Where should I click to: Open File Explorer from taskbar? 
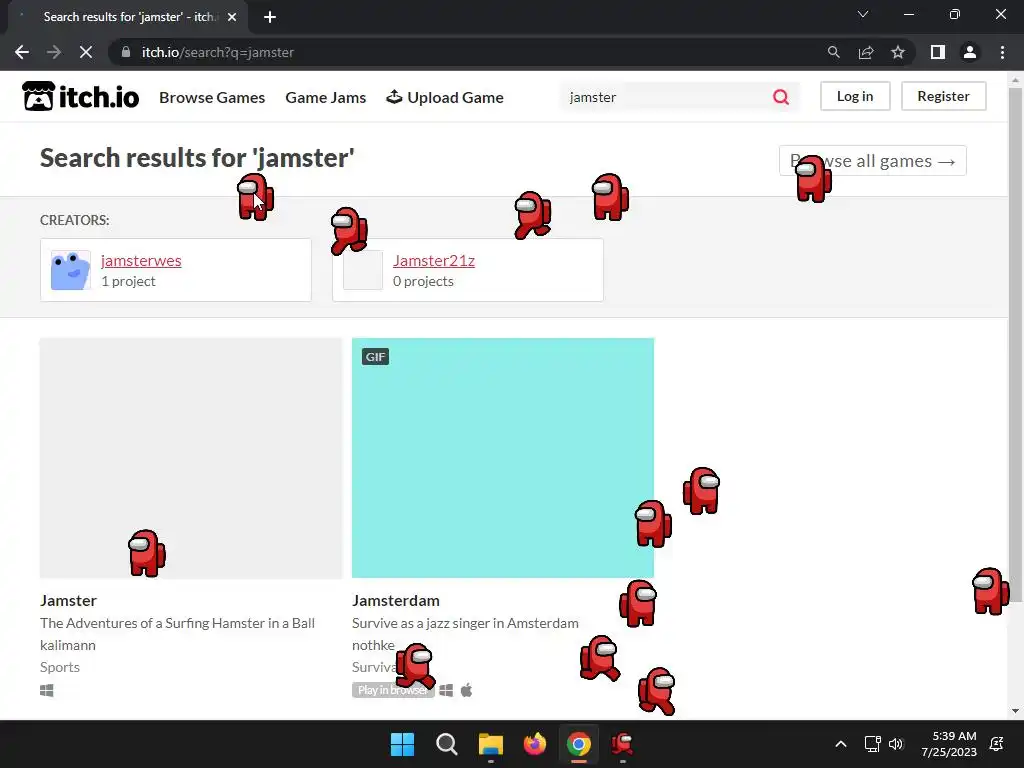tap(490, 744)
